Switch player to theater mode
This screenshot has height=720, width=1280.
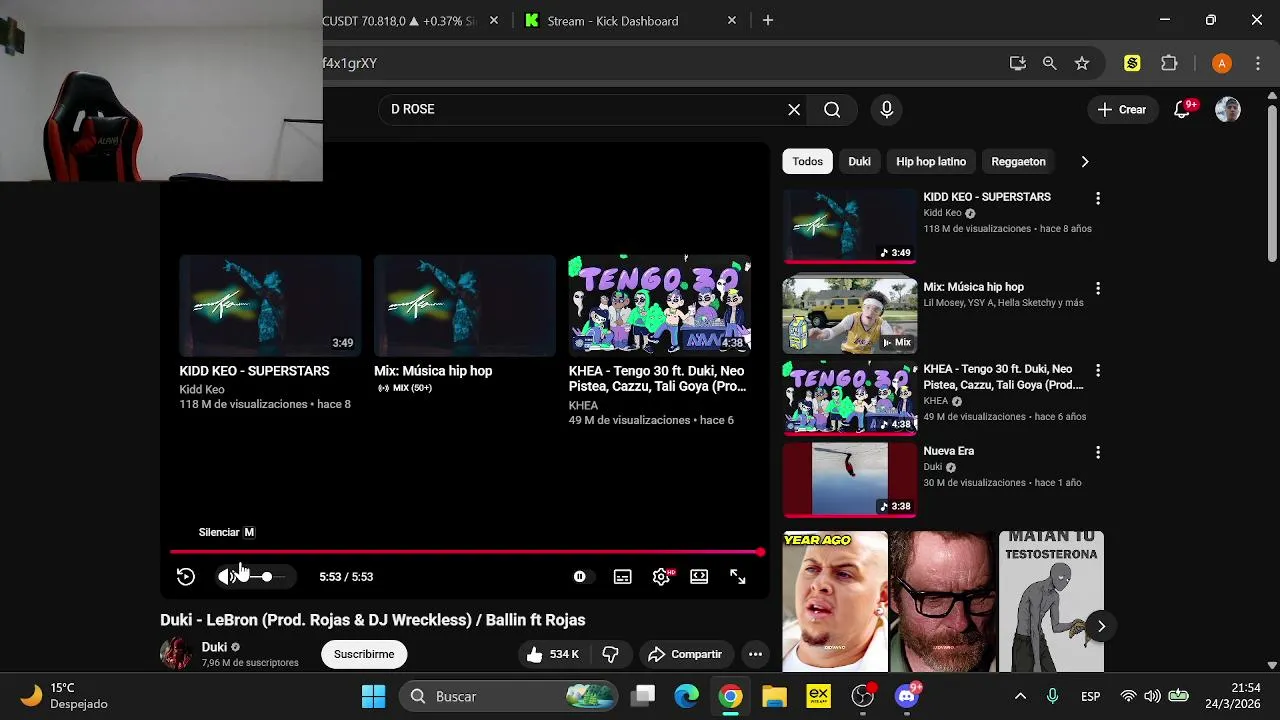[x=699, y=577]
